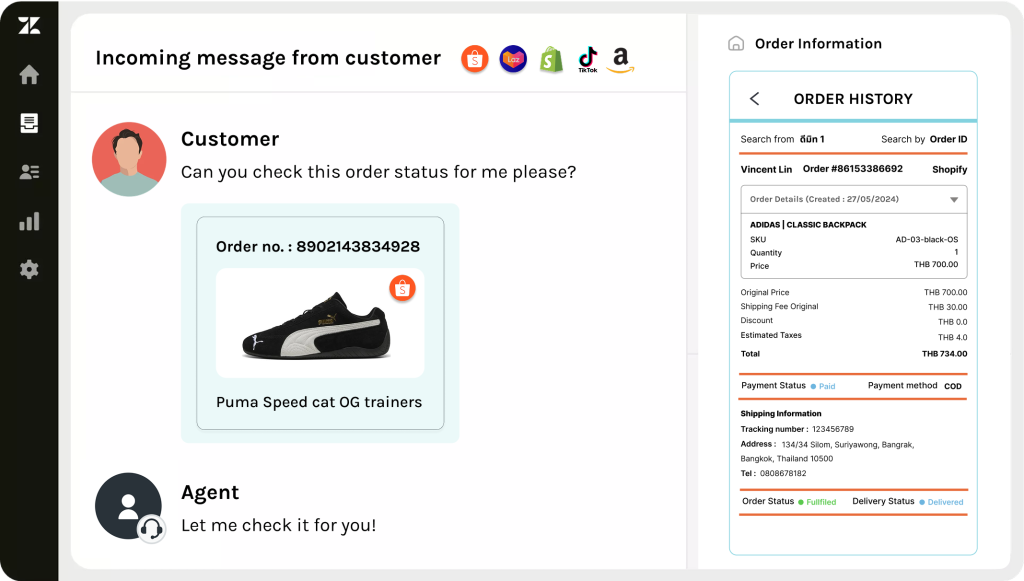
Task: Click tracking number 123456789
Action: tap(833, 429)
